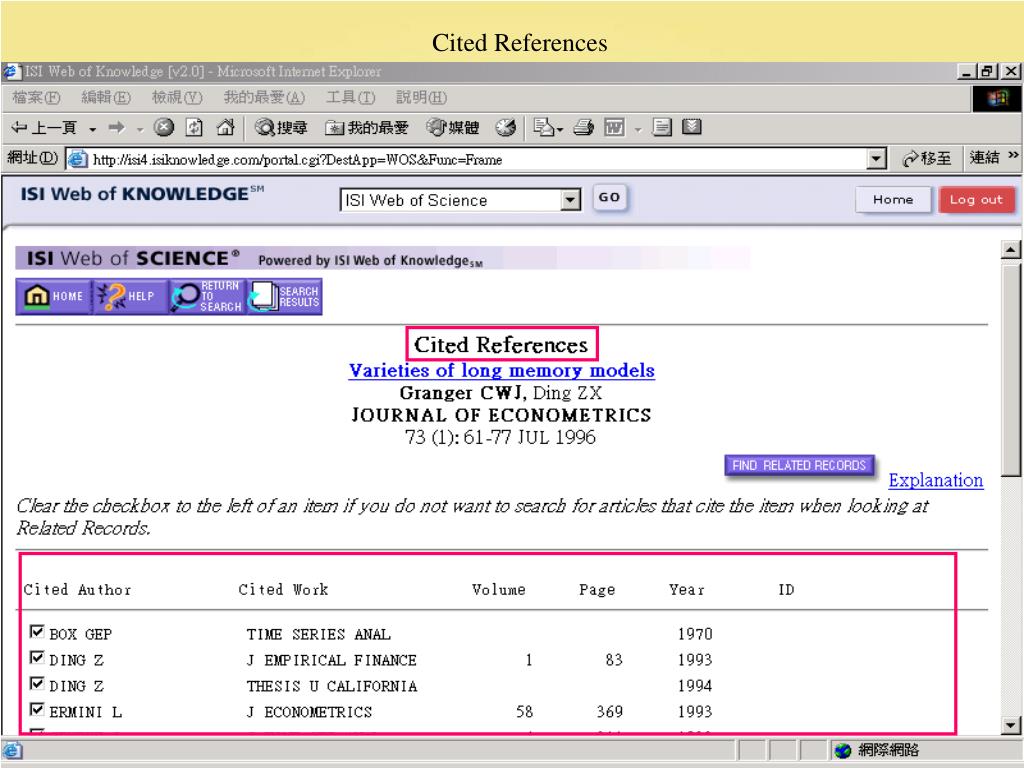Click the IE icon in the status bar

pyautogui.click(x=12, y=750)
